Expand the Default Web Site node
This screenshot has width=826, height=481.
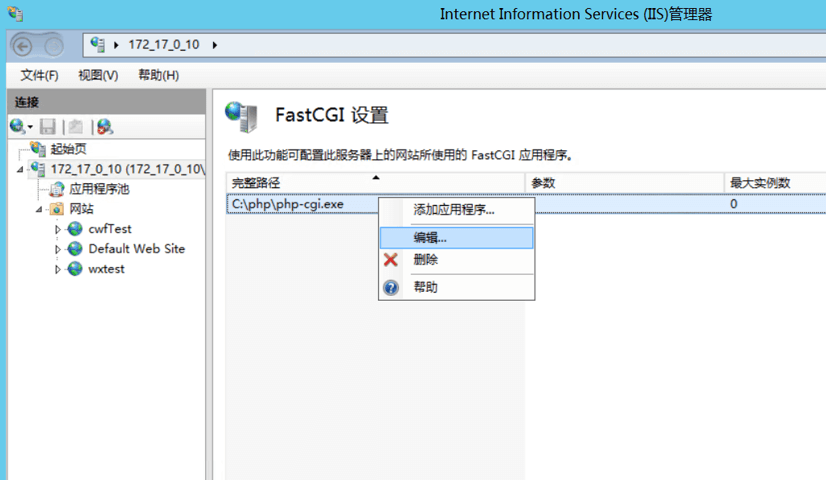tap(58, 249)
